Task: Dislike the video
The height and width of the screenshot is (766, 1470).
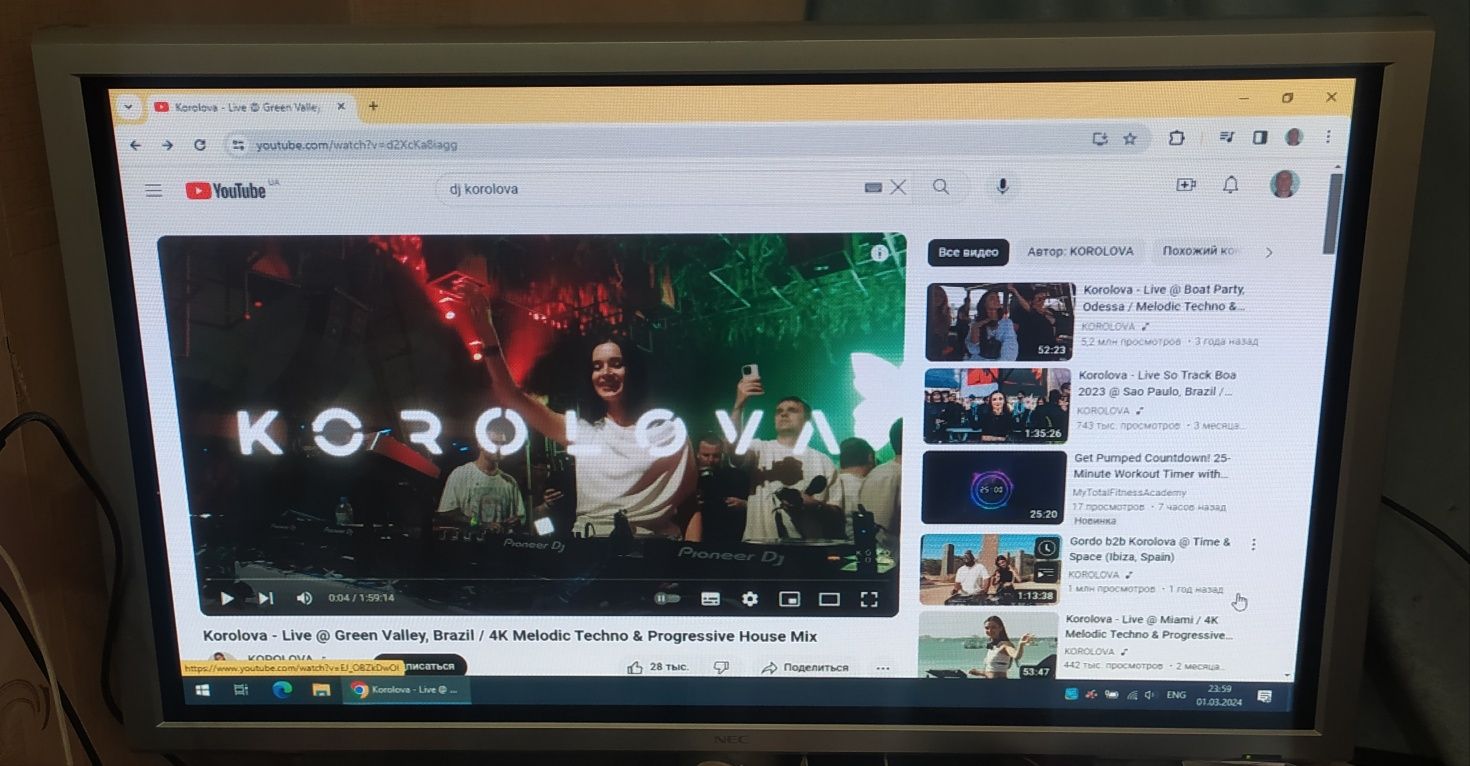Action: click(x=721, y=667)
